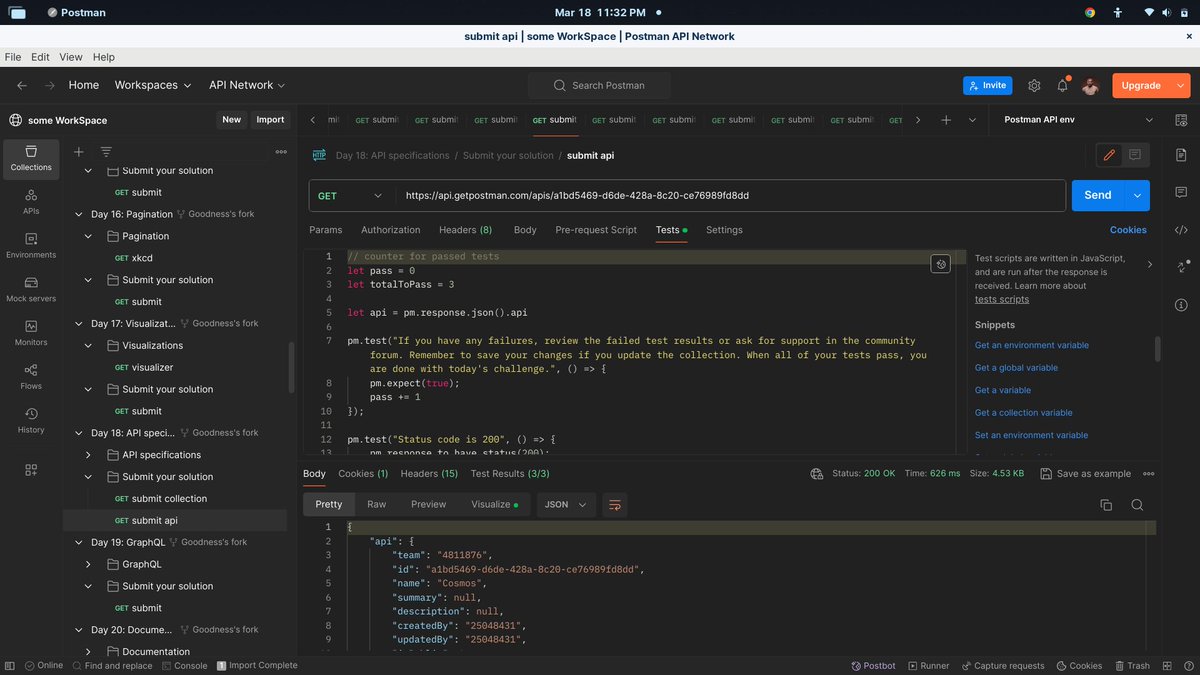Expand the API specifications folder
This screenshot has height=675, width=1200.
pyautogui.click(x=88, y=455)
